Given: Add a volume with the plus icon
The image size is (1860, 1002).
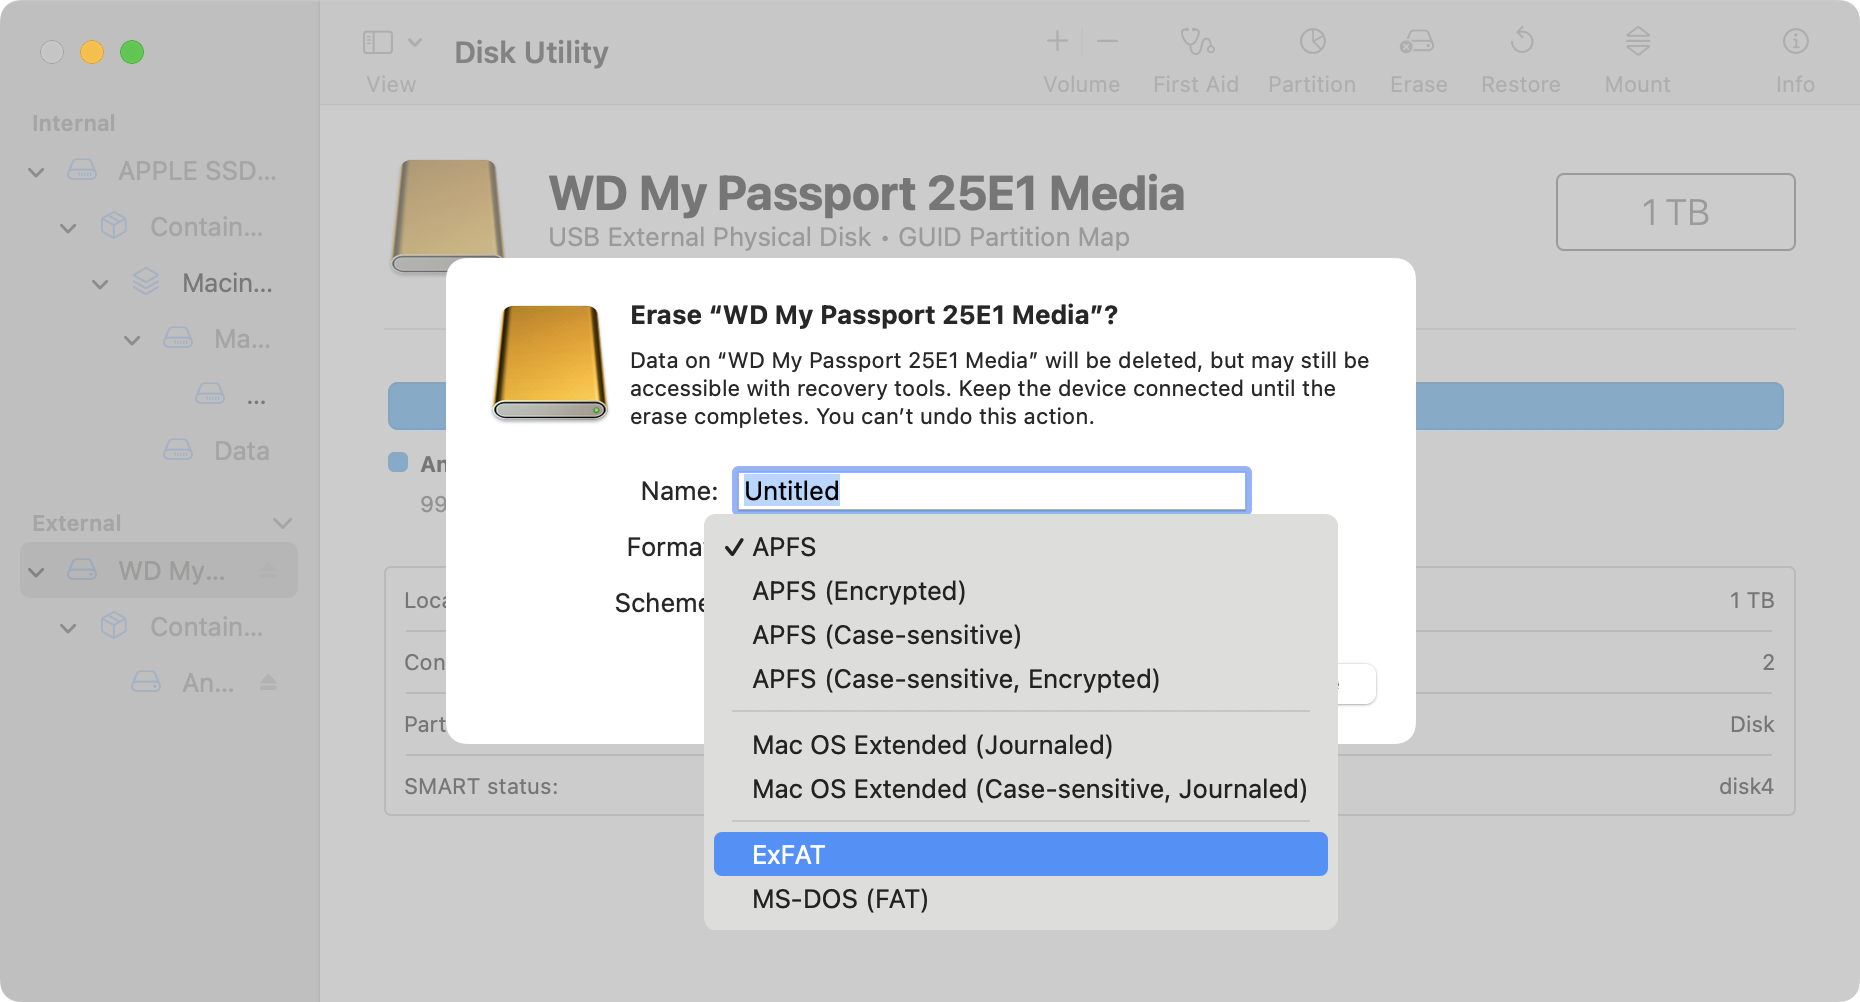Looking at the screenshot, I should tap(1057, 41).
